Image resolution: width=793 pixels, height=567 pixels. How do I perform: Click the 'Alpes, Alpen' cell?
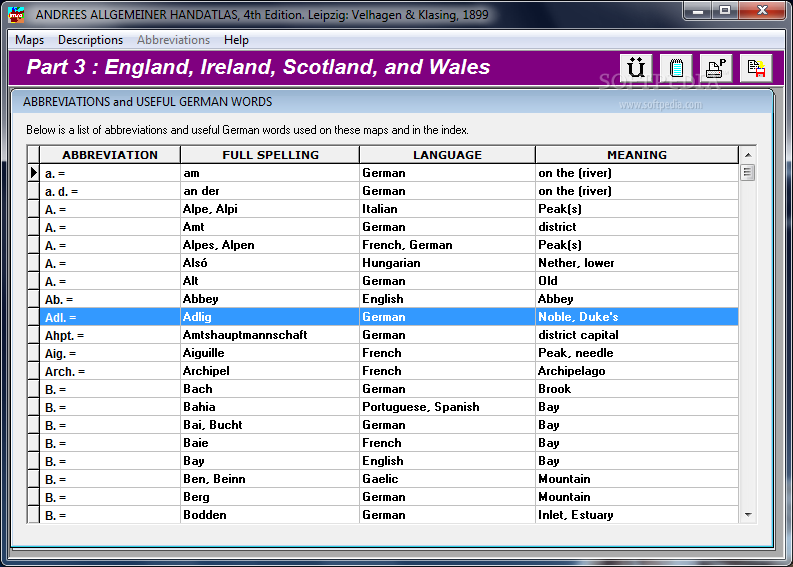pyautogui.click(x=270, y=245)
